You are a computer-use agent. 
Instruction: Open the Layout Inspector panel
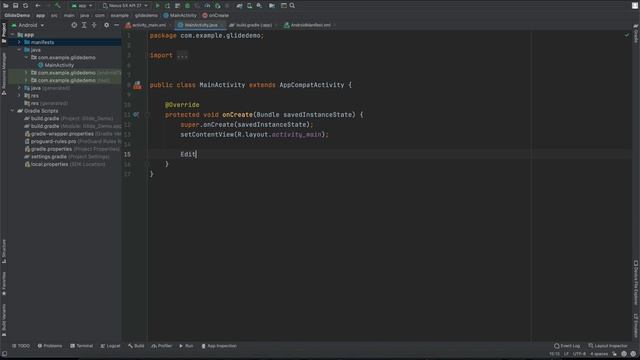(x=608, y=346)
